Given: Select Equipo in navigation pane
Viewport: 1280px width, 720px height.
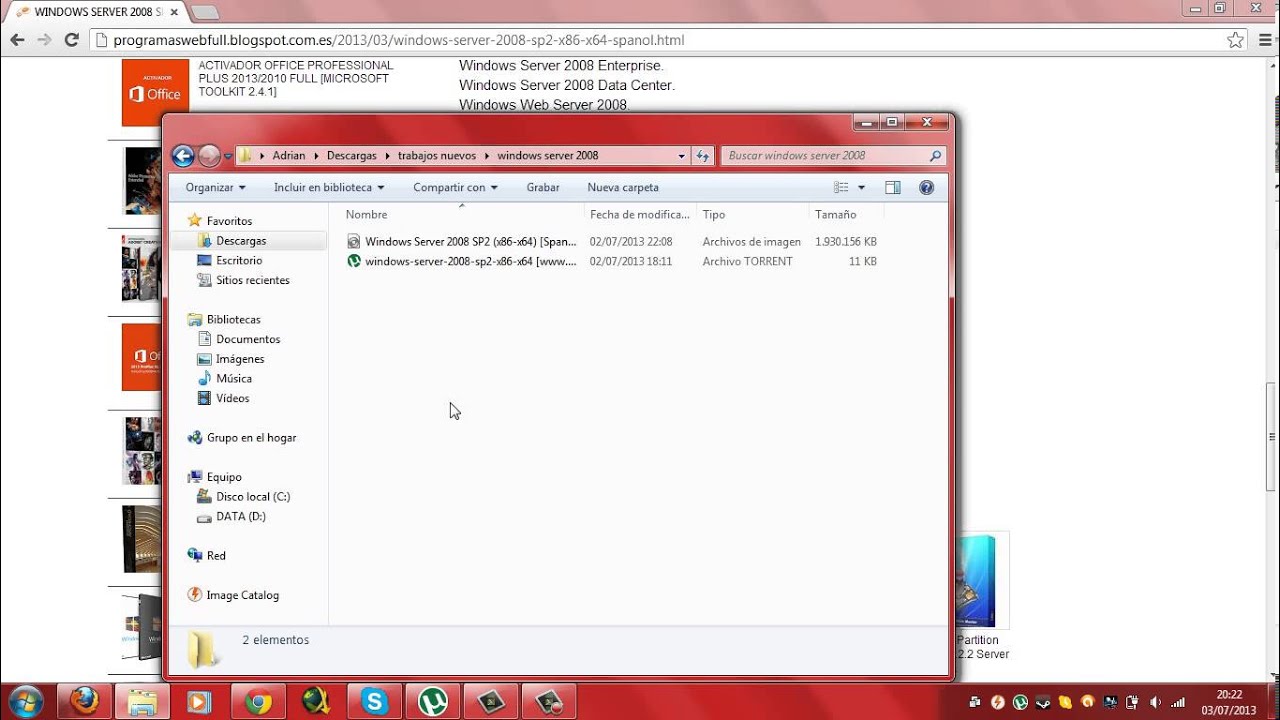Looking at the screenshot, I should (224, 477).
